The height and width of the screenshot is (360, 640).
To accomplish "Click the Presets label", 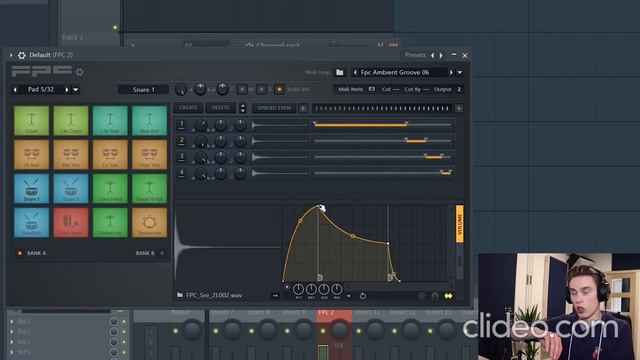I will [x=415, y=55].
